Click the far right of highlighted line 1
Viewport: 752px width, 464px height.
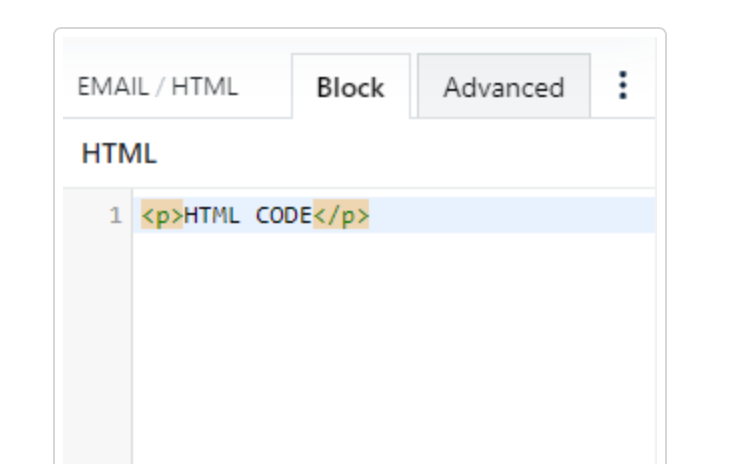(x=630, y=216)
